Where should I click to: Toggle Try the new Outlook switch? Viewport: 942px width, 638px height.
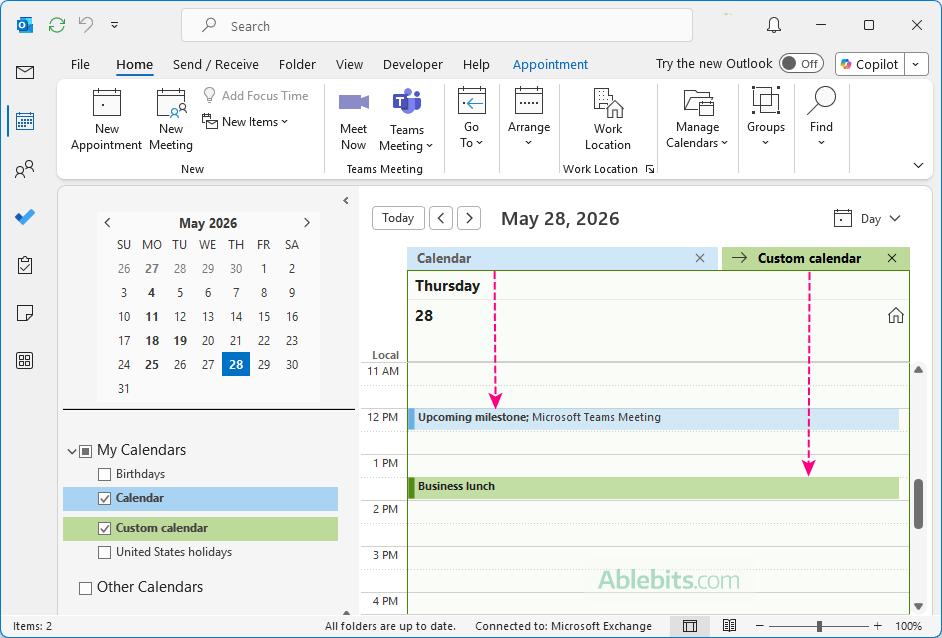coord(801,64)
